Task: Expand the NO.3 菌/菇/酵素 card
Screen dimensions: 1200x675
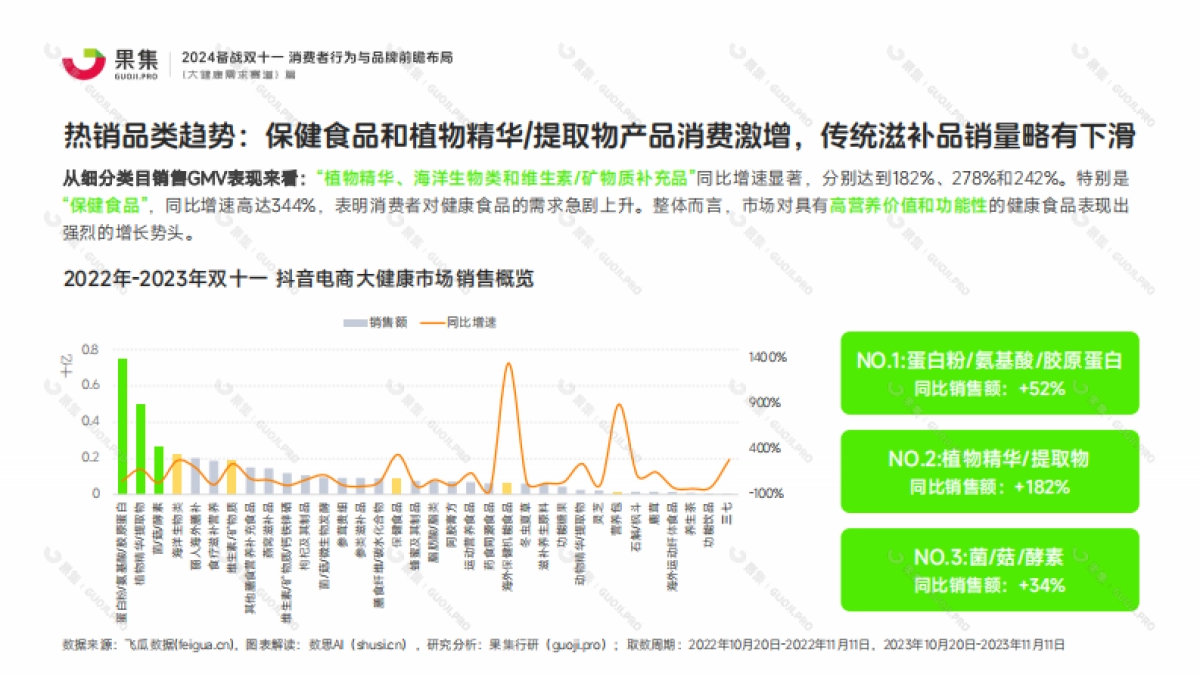Action: click(x=989, y=571)
